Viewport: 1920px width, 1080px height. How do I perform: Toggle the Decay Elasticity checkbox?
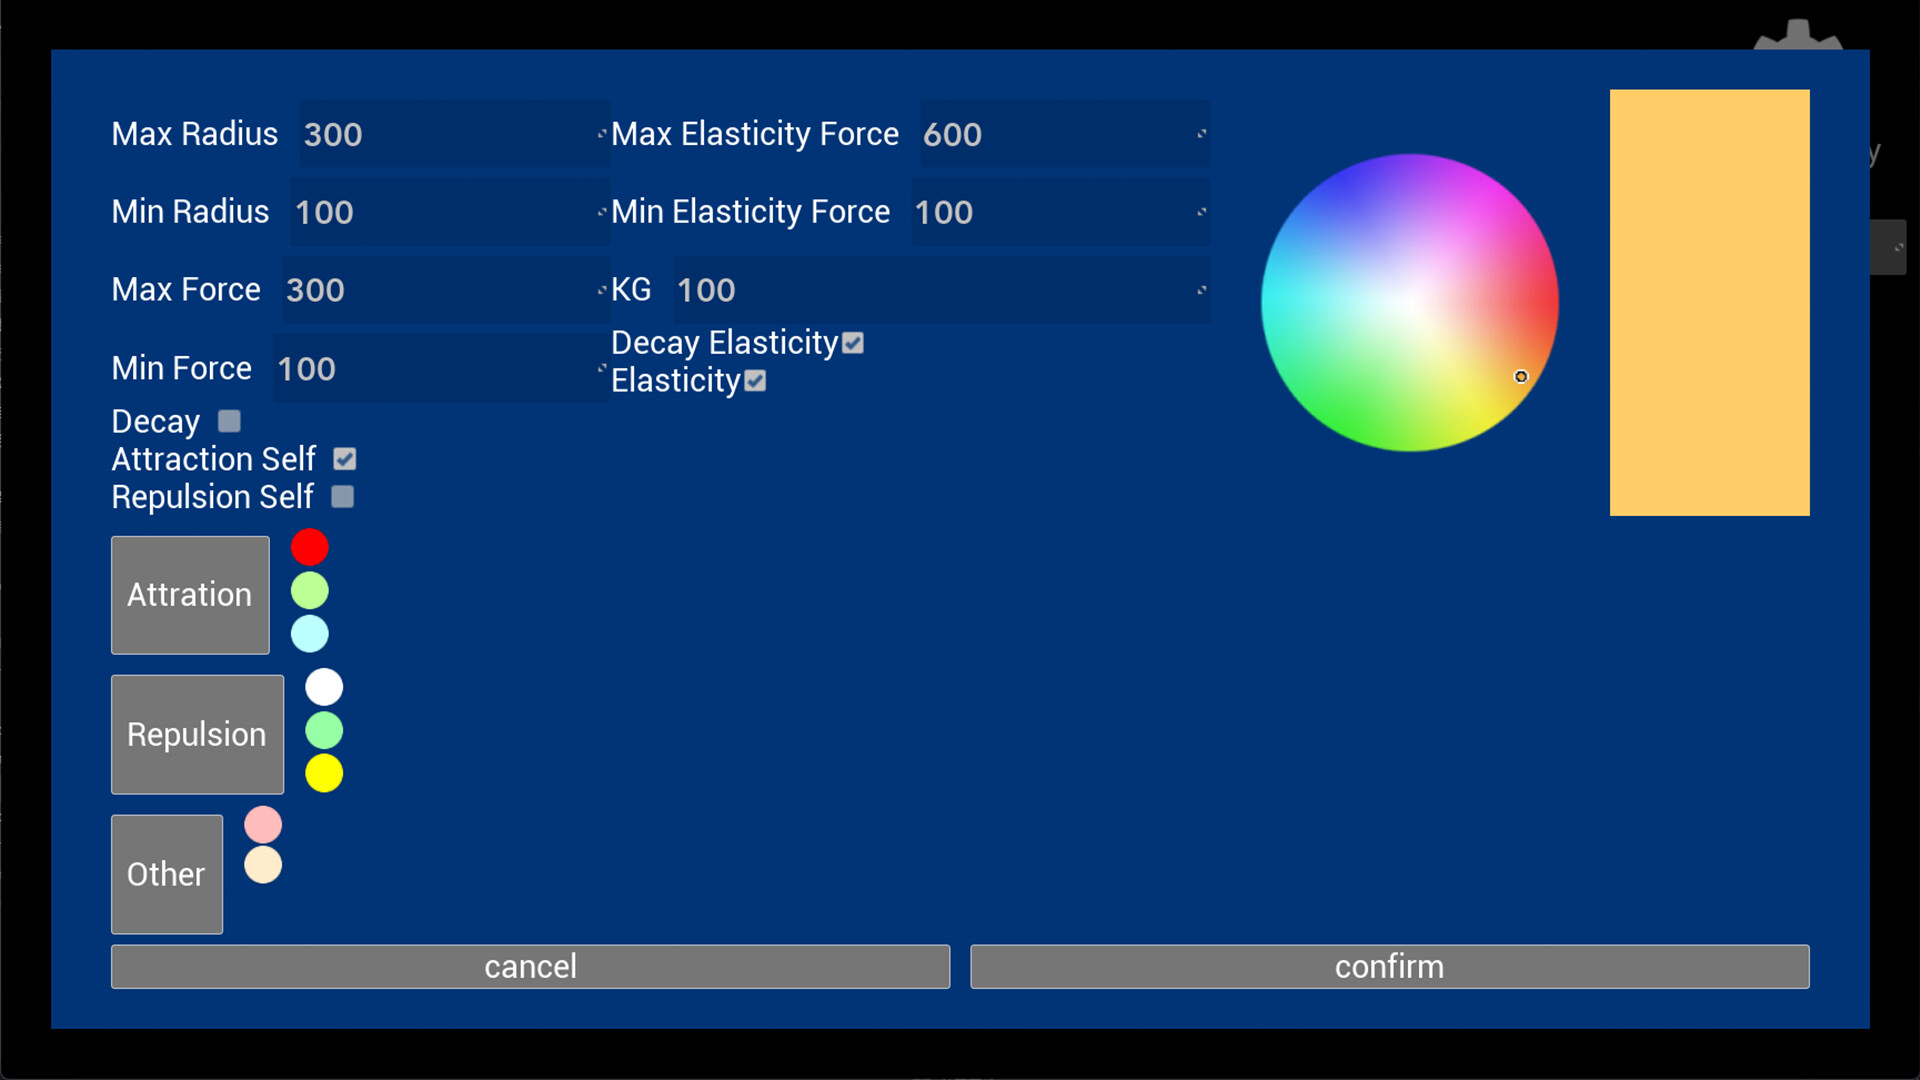click(853, 343)
